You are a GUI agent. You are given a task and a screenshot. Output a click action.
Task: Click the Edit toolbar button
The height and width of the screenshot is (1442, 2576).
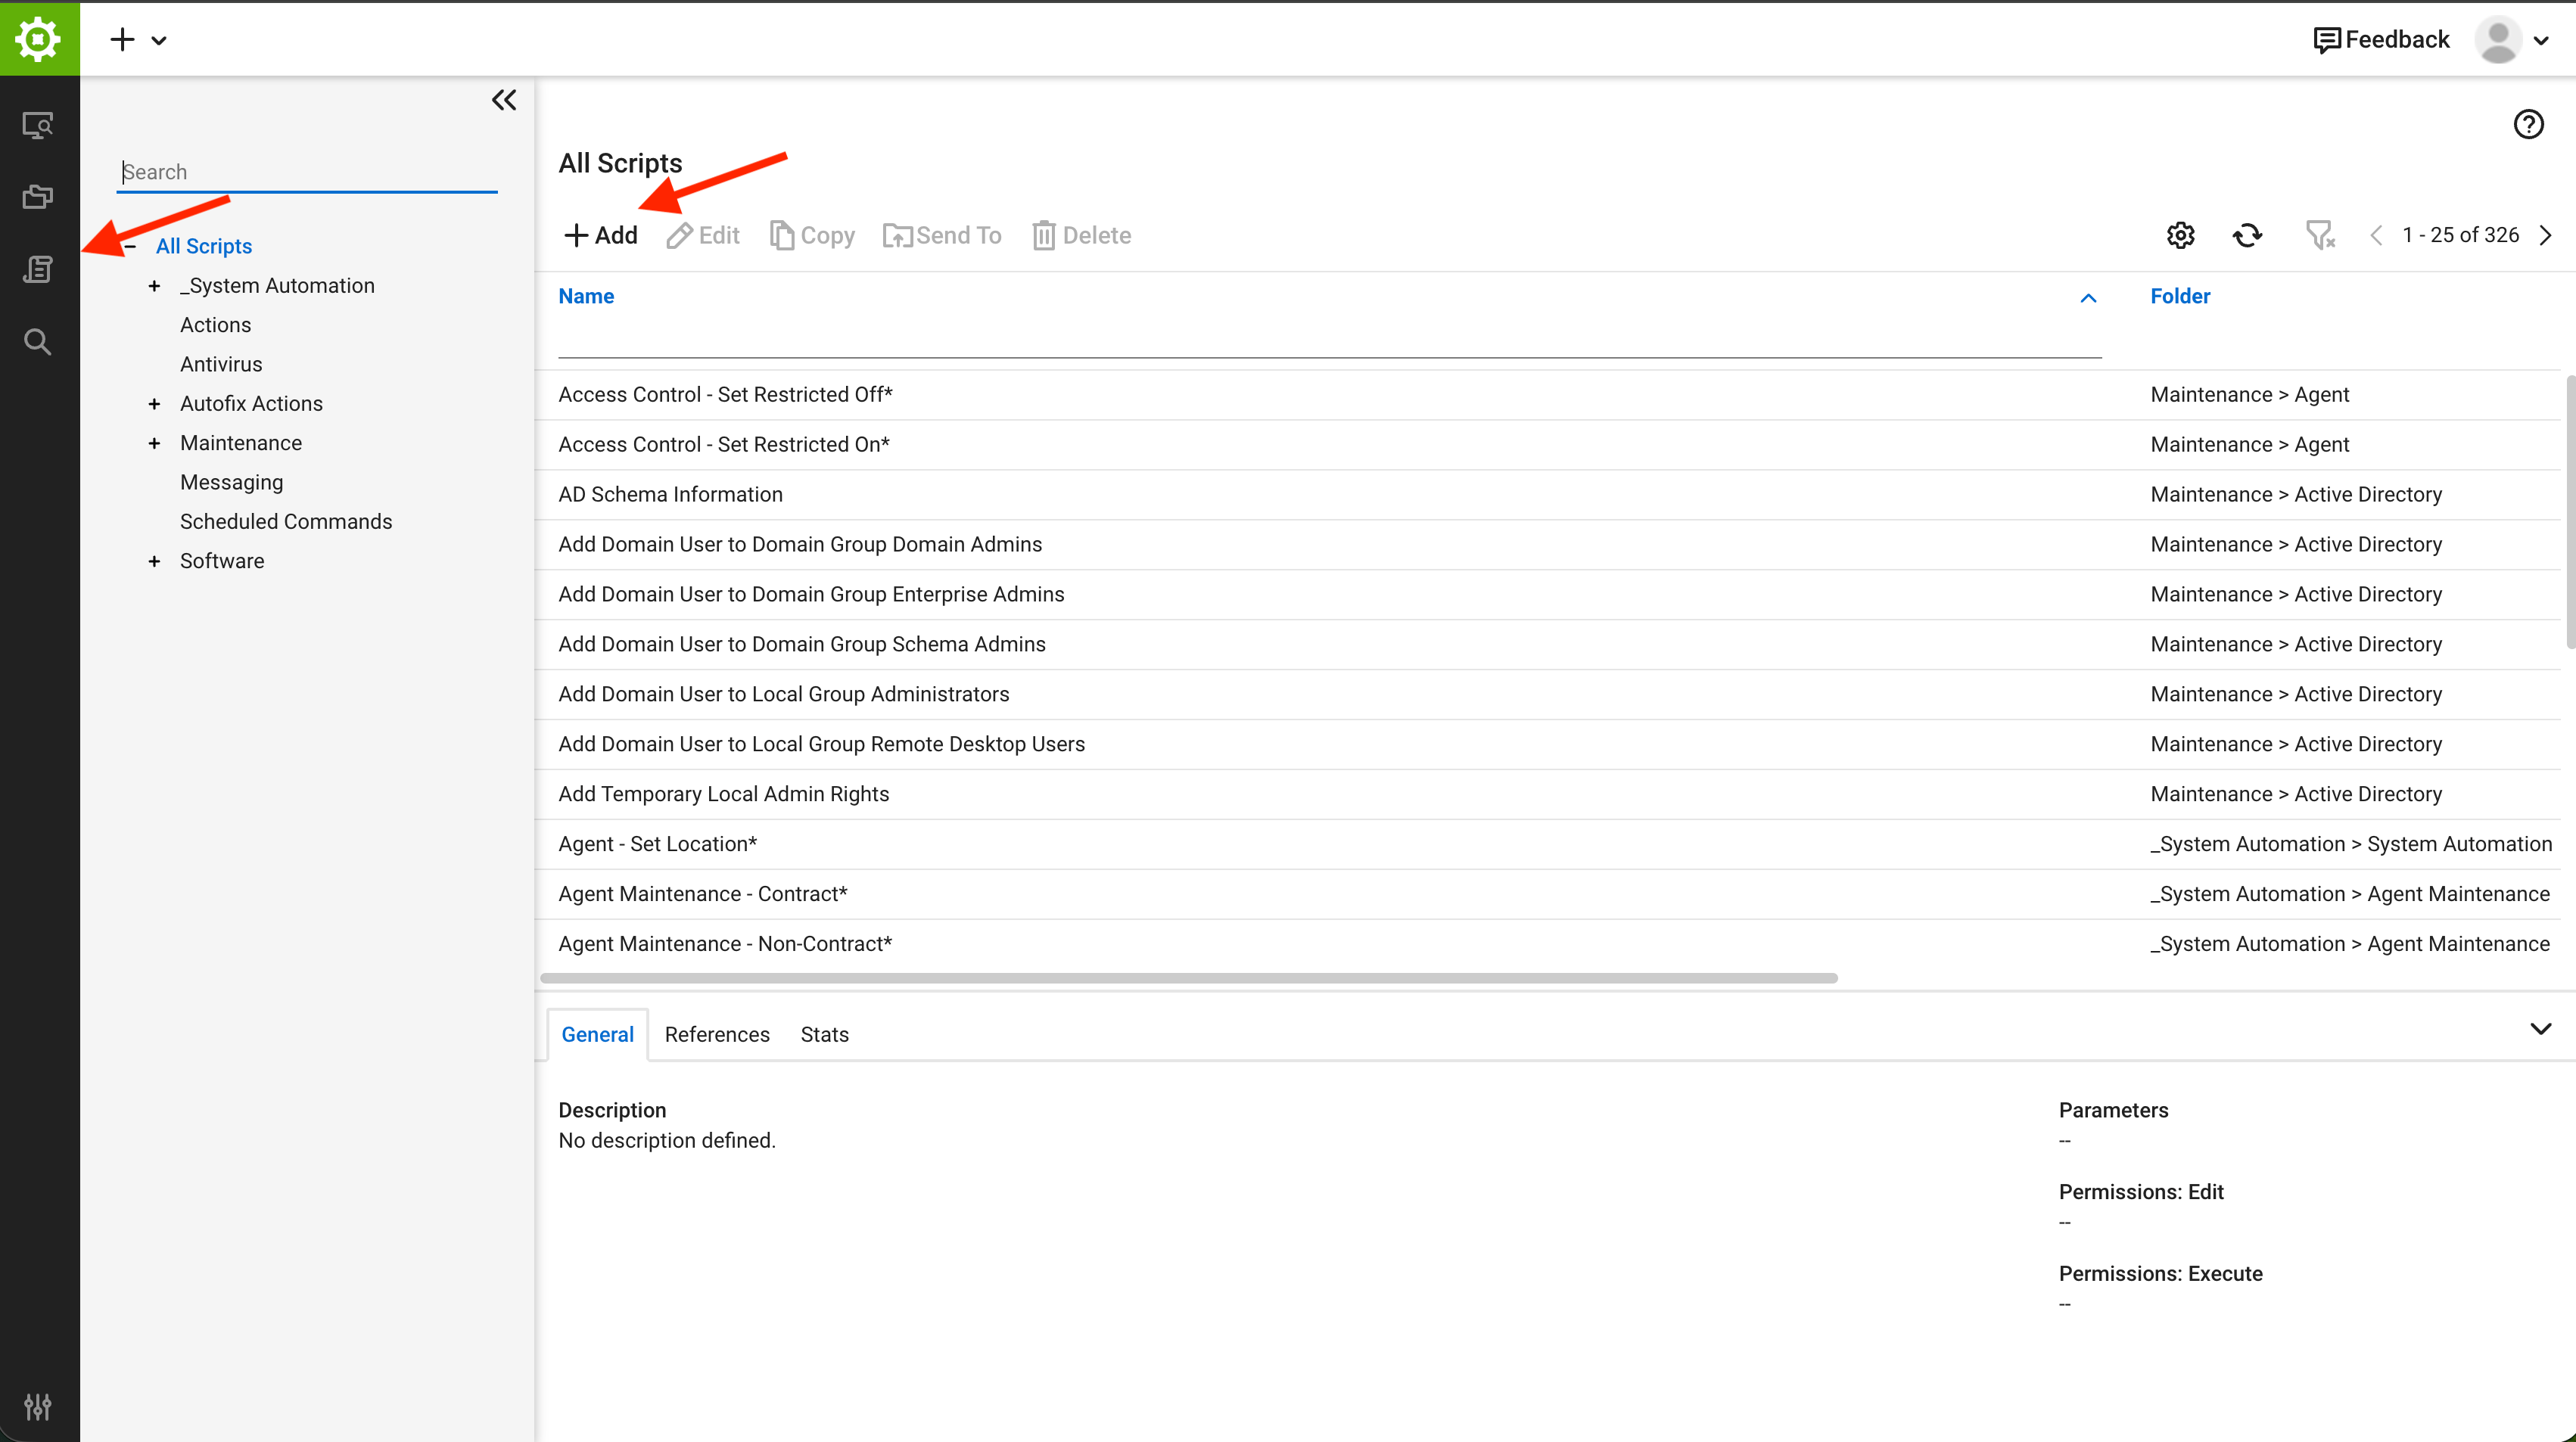pyautogui.click(x=703, y=235)
